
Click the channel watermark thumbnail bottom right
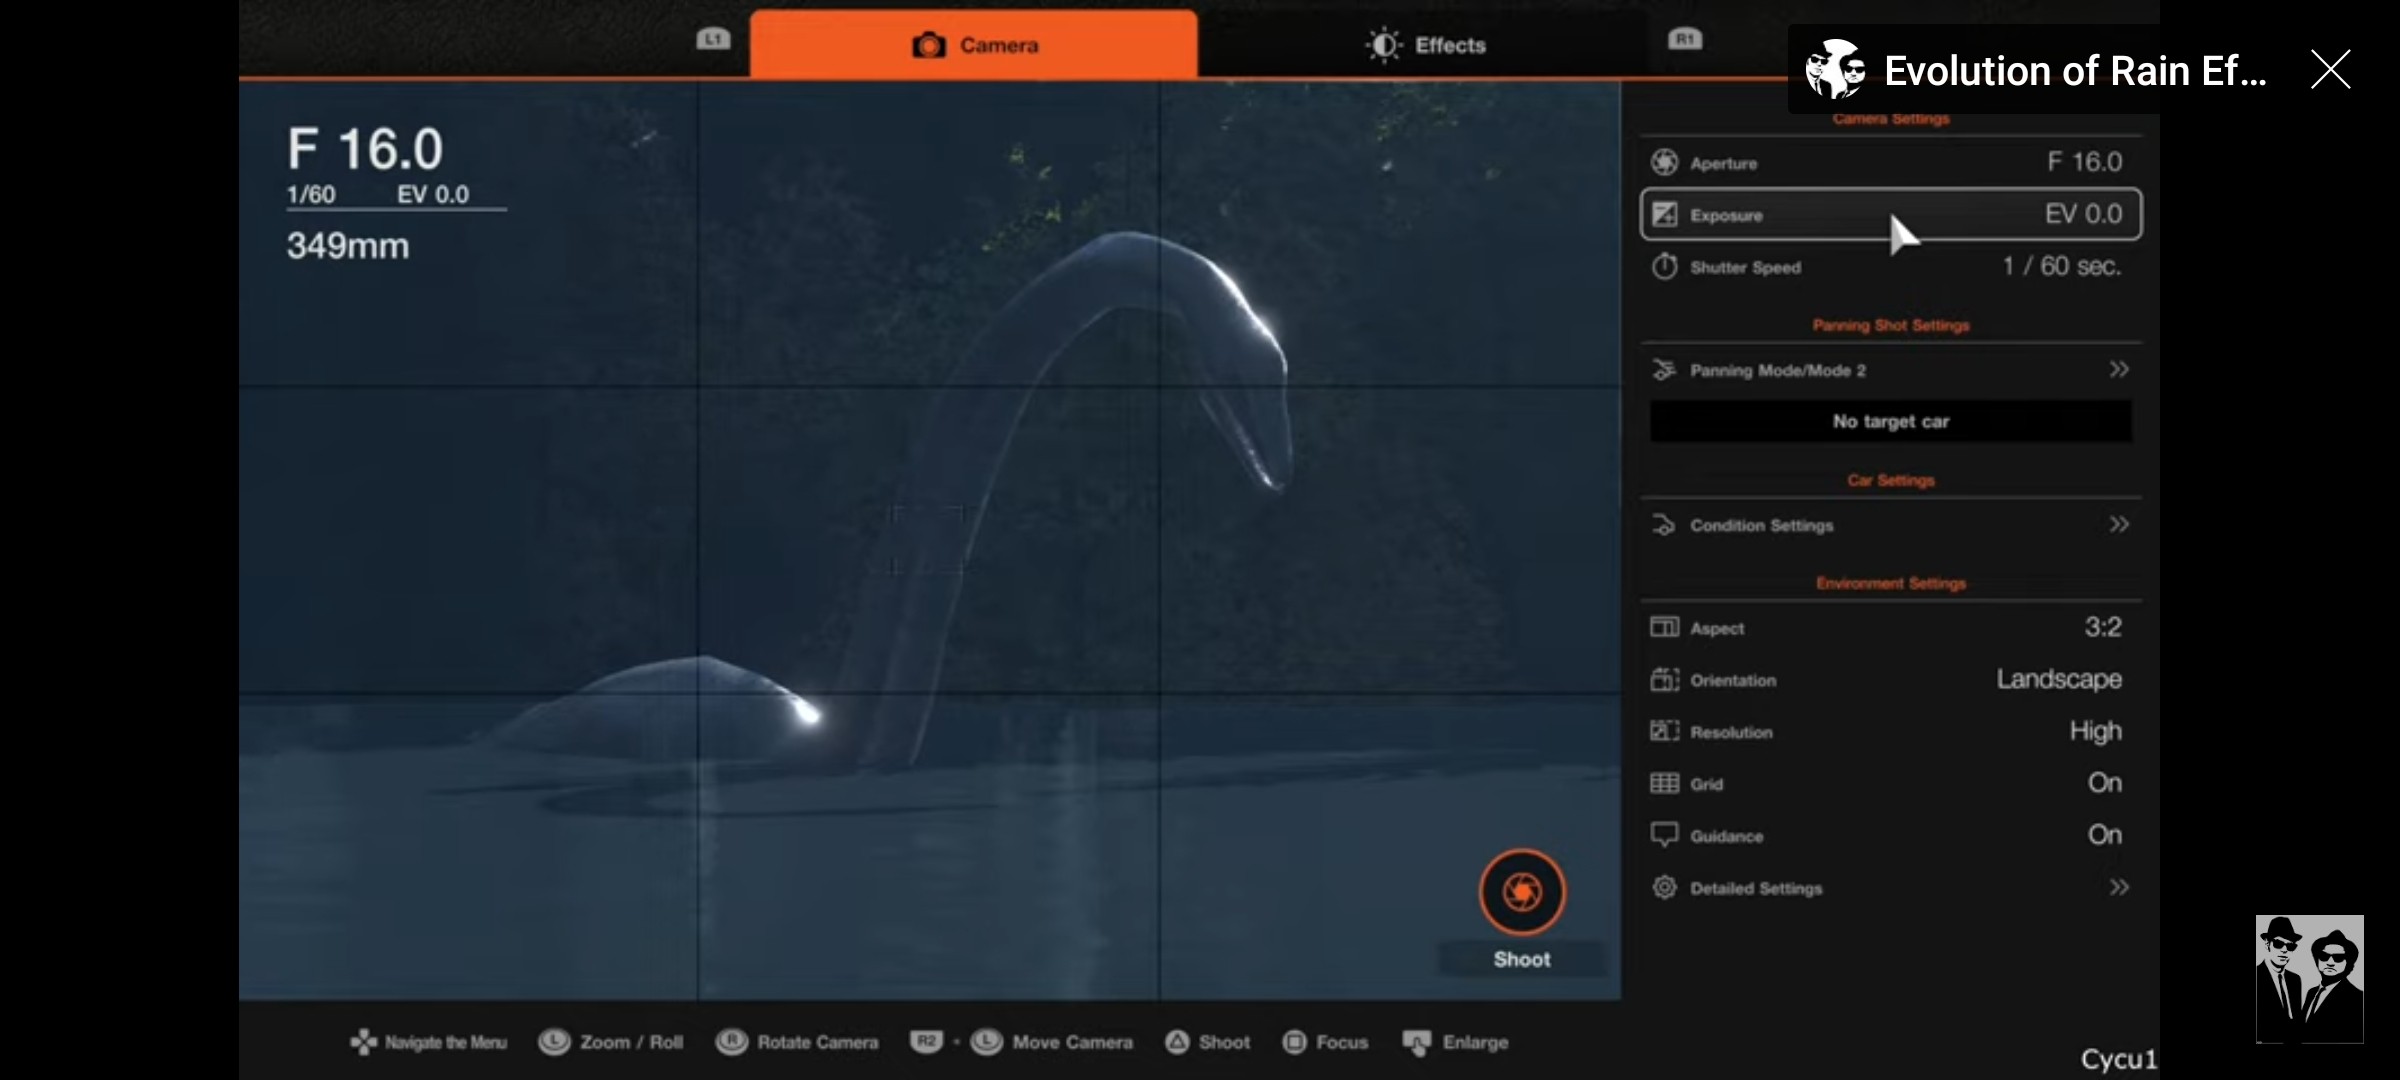click(2309, 979)
